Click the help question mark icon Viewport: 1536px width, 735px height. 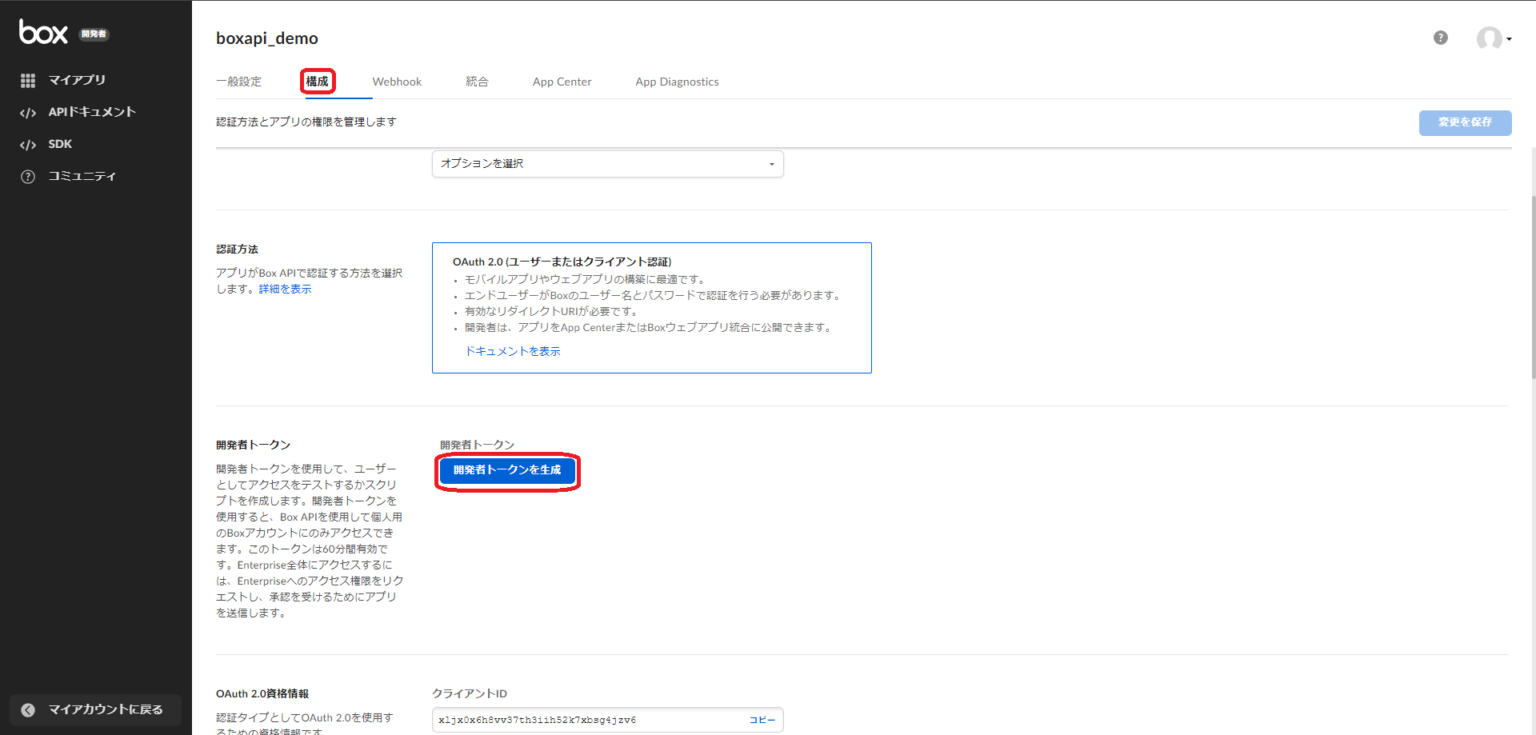[x=1440, y=36]
